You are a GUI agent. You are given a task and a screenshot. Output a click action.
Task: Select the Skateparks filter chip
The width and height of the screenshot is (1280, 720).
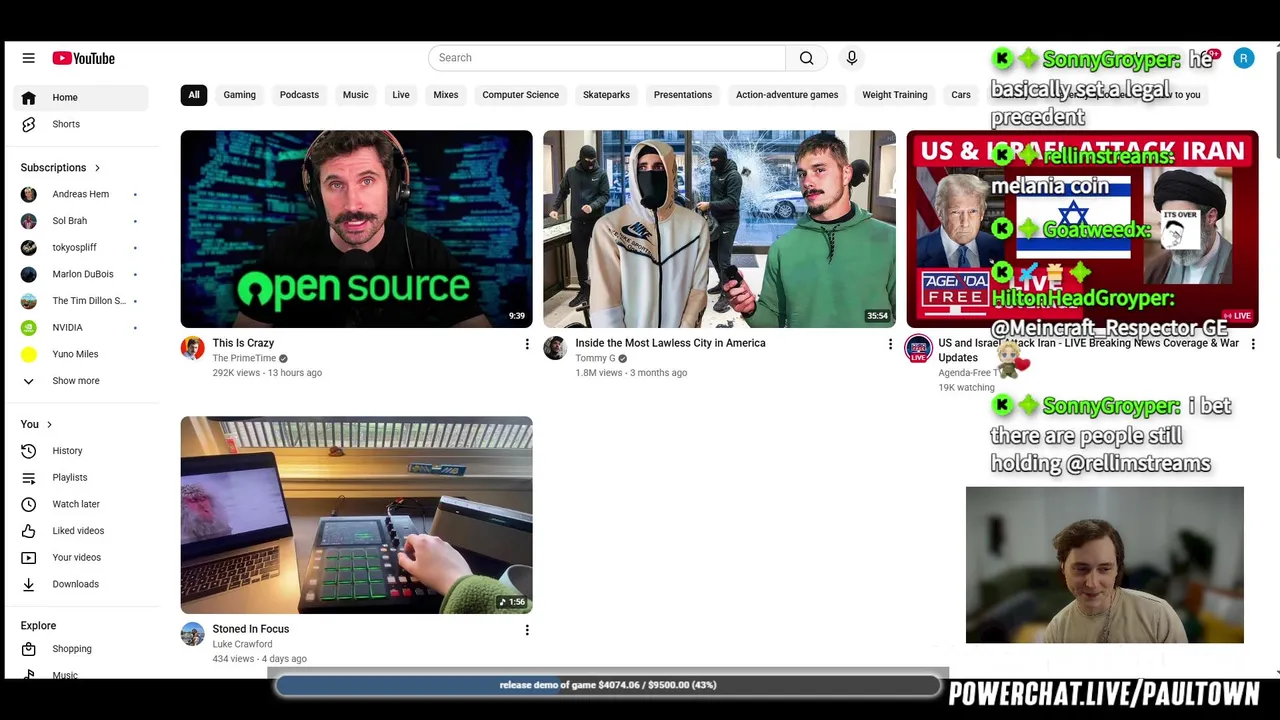[x=606, y=95]
